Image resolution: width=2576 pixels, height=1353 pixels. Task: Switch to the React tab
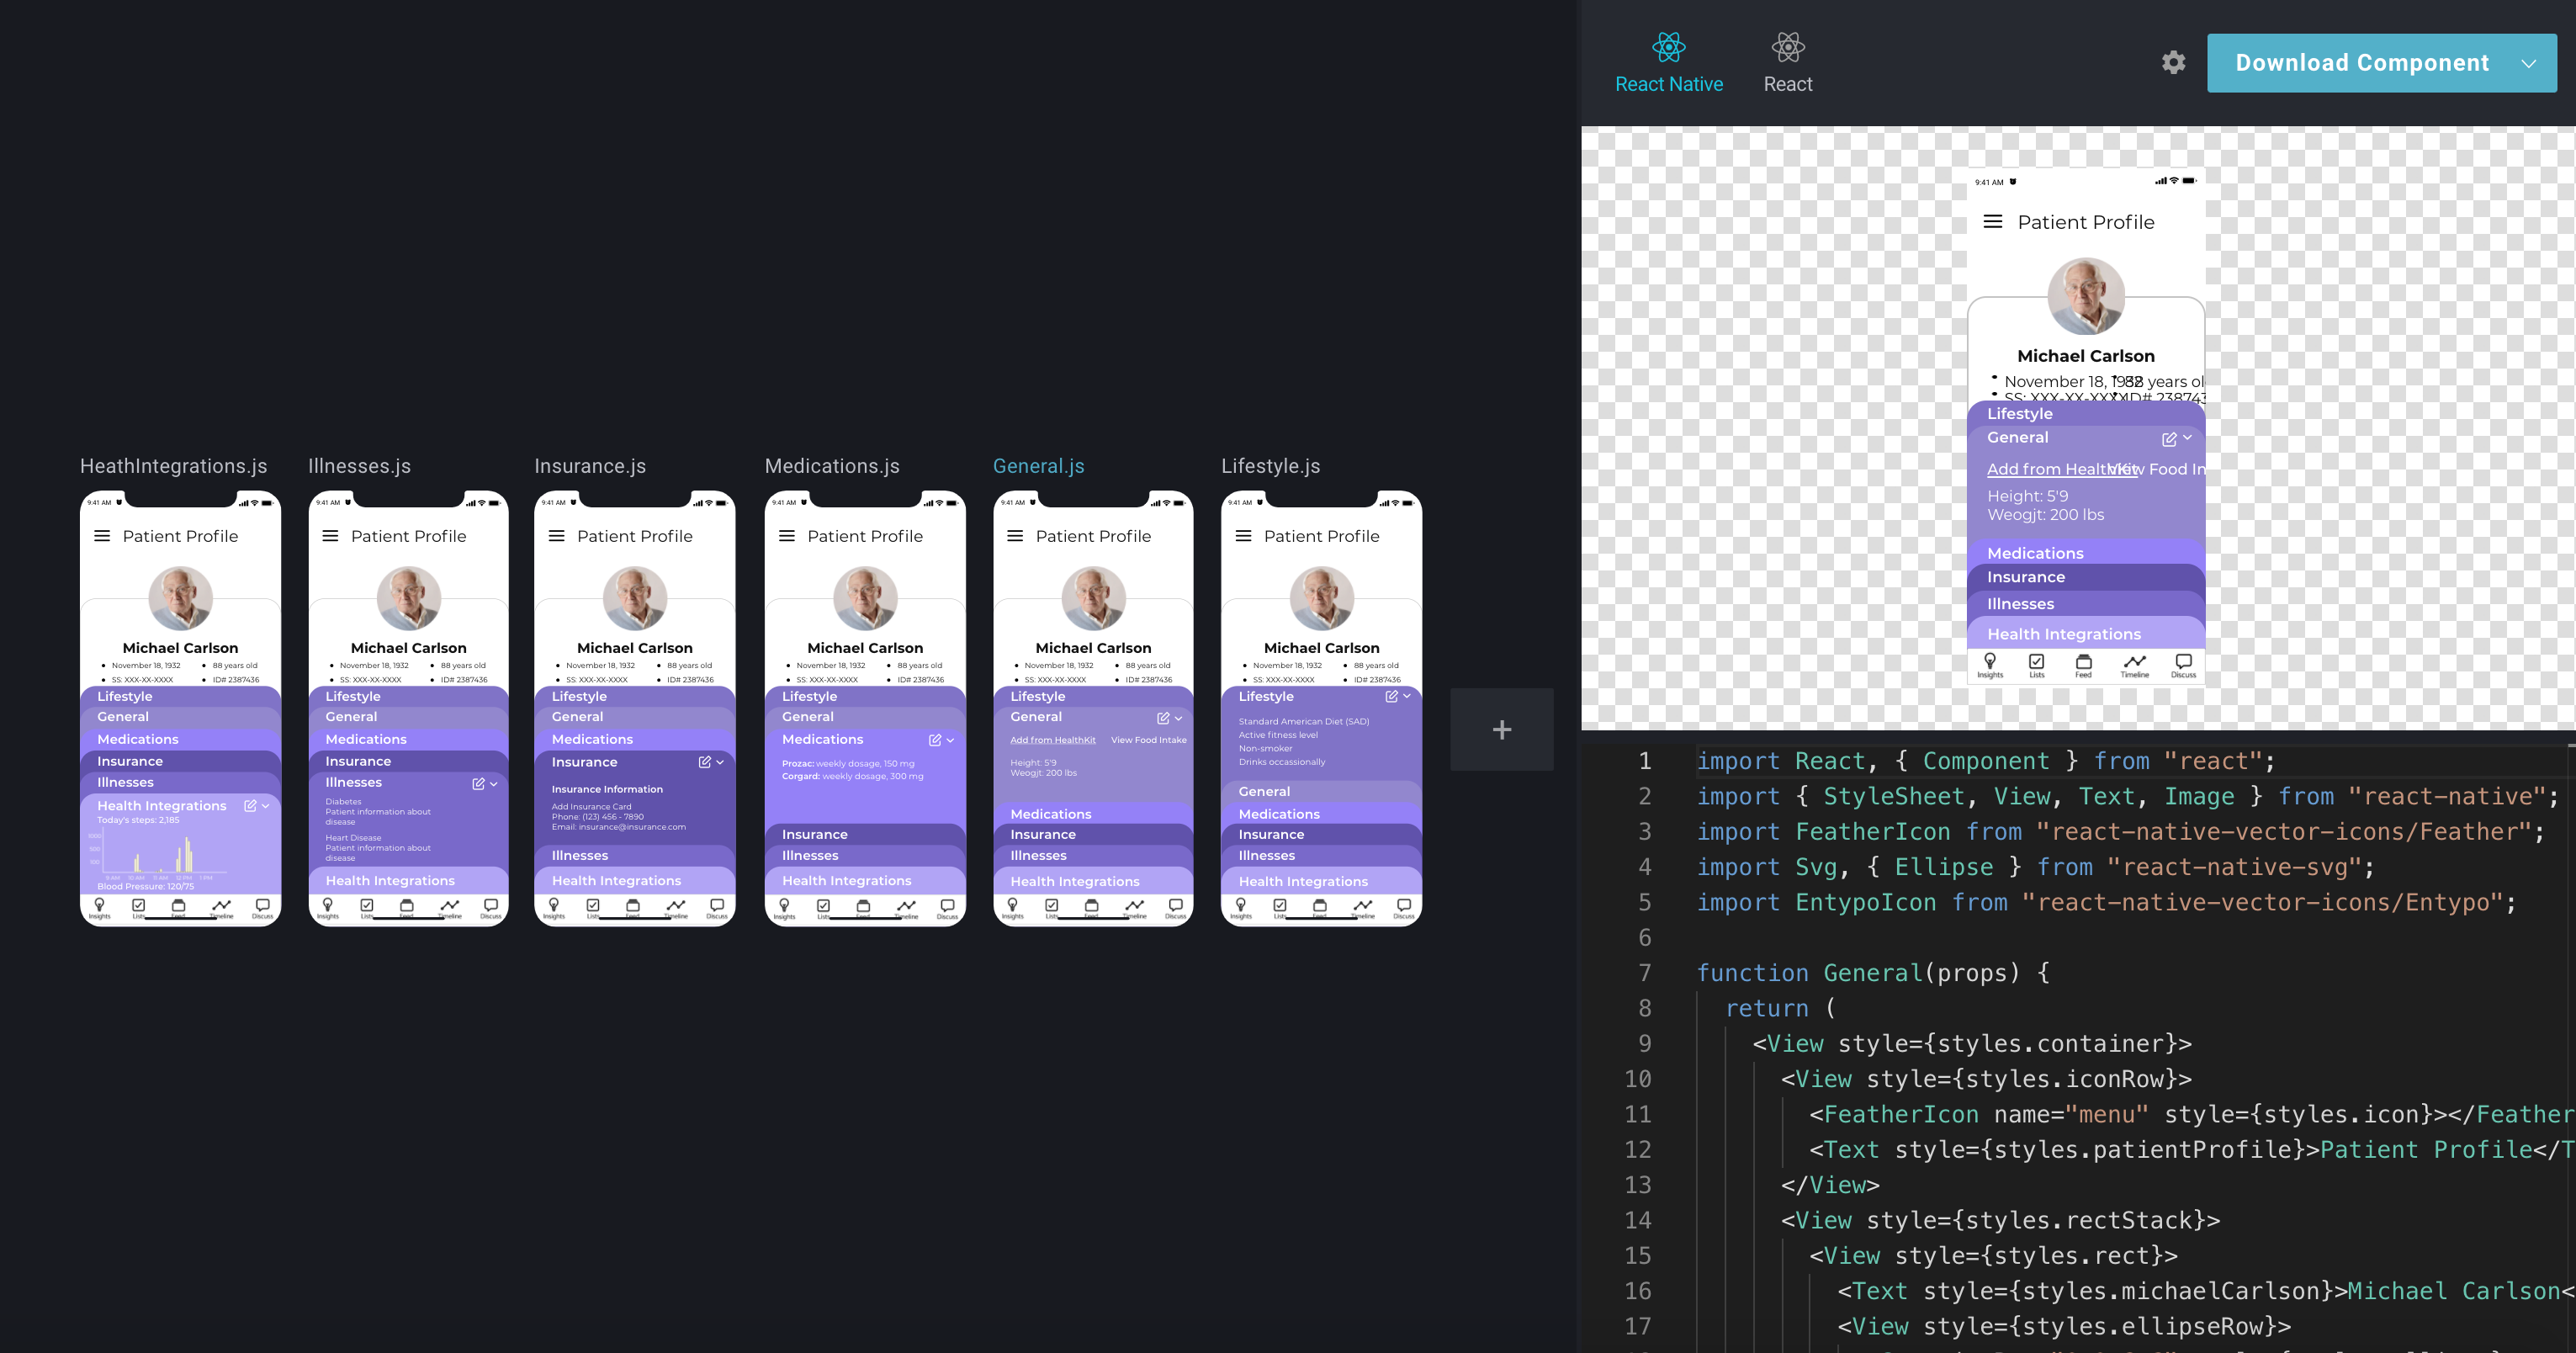coord(1787,84)
